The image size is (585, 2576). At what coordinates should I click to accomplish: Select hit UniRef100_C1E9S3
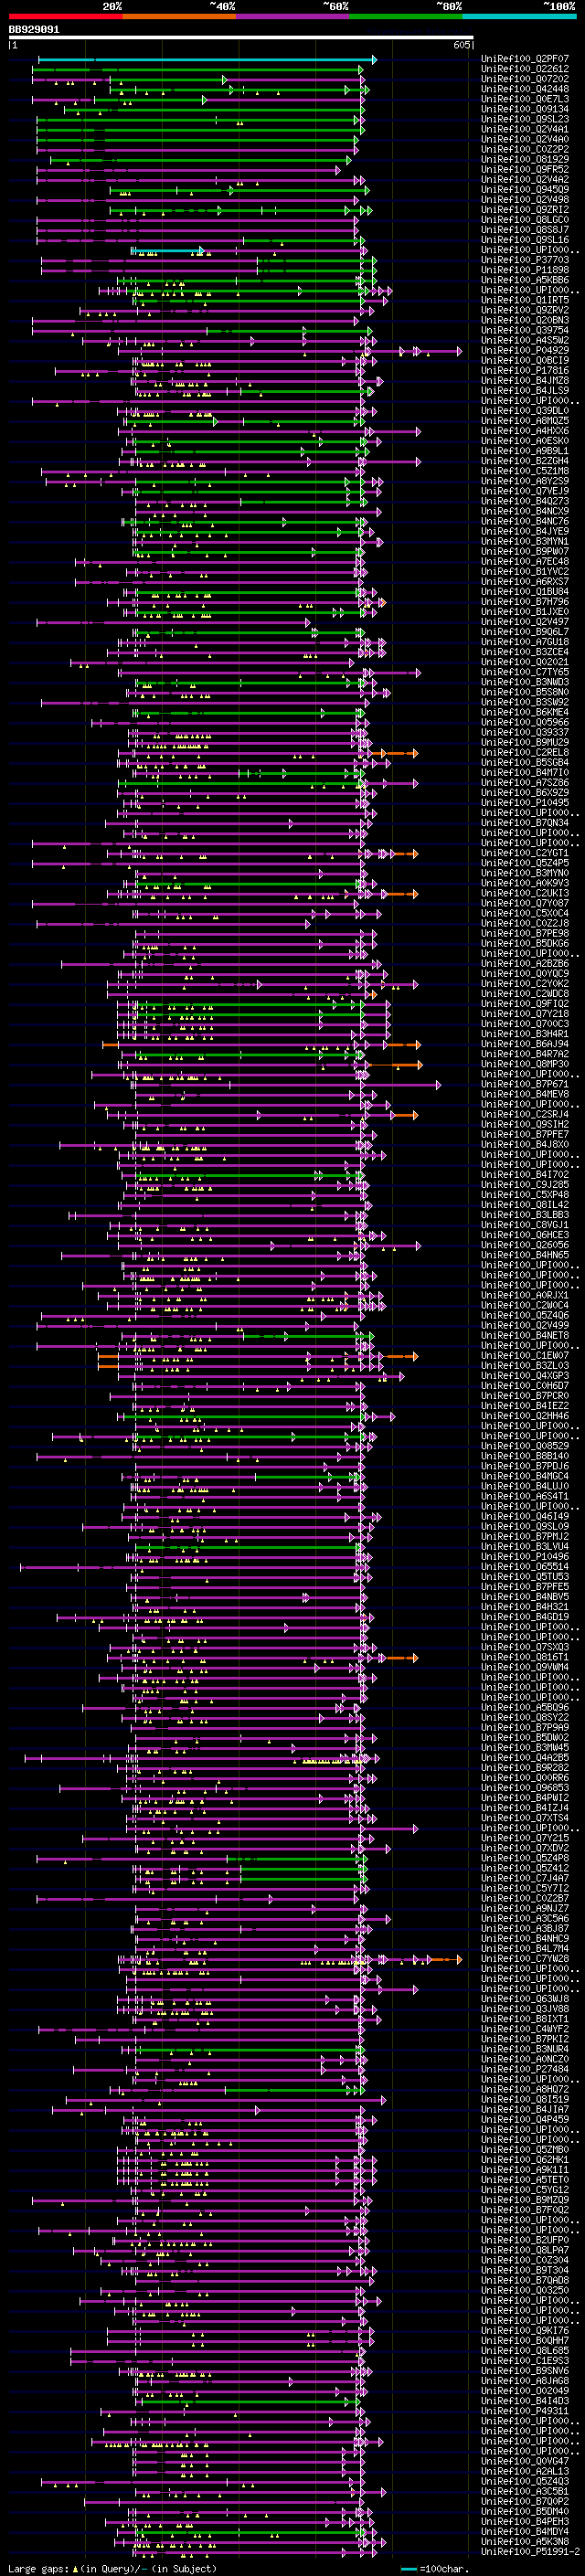pos(525,2362)
